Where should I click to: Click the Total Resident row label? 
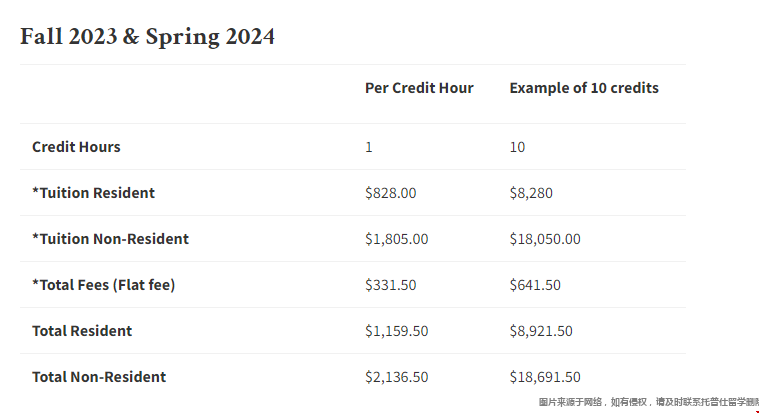(82, 331)
